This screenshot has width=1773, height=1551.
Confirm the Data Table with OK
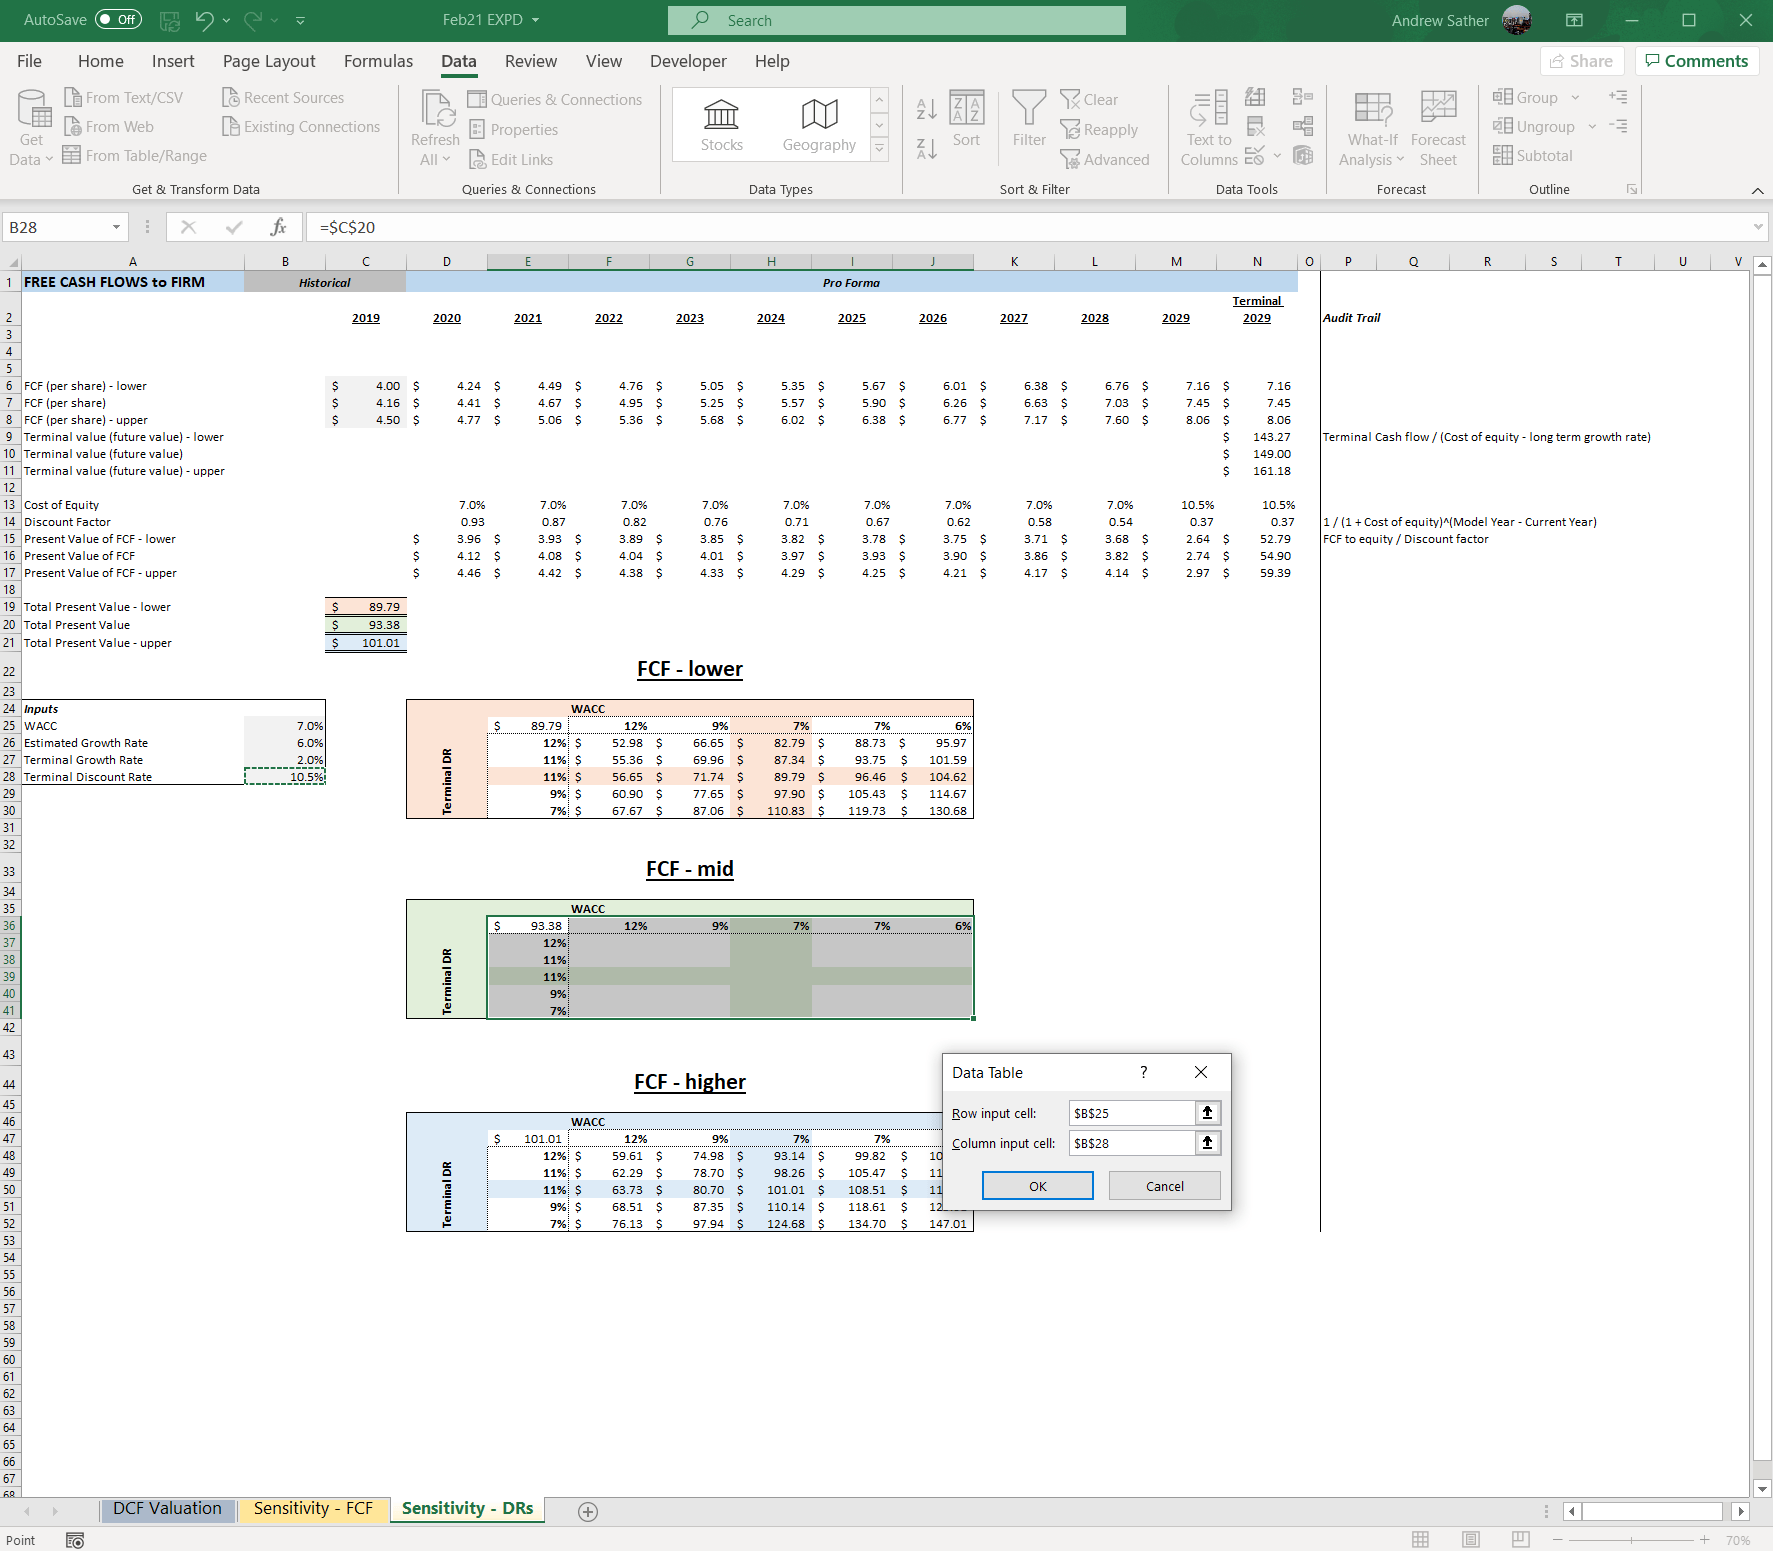1037,1185
